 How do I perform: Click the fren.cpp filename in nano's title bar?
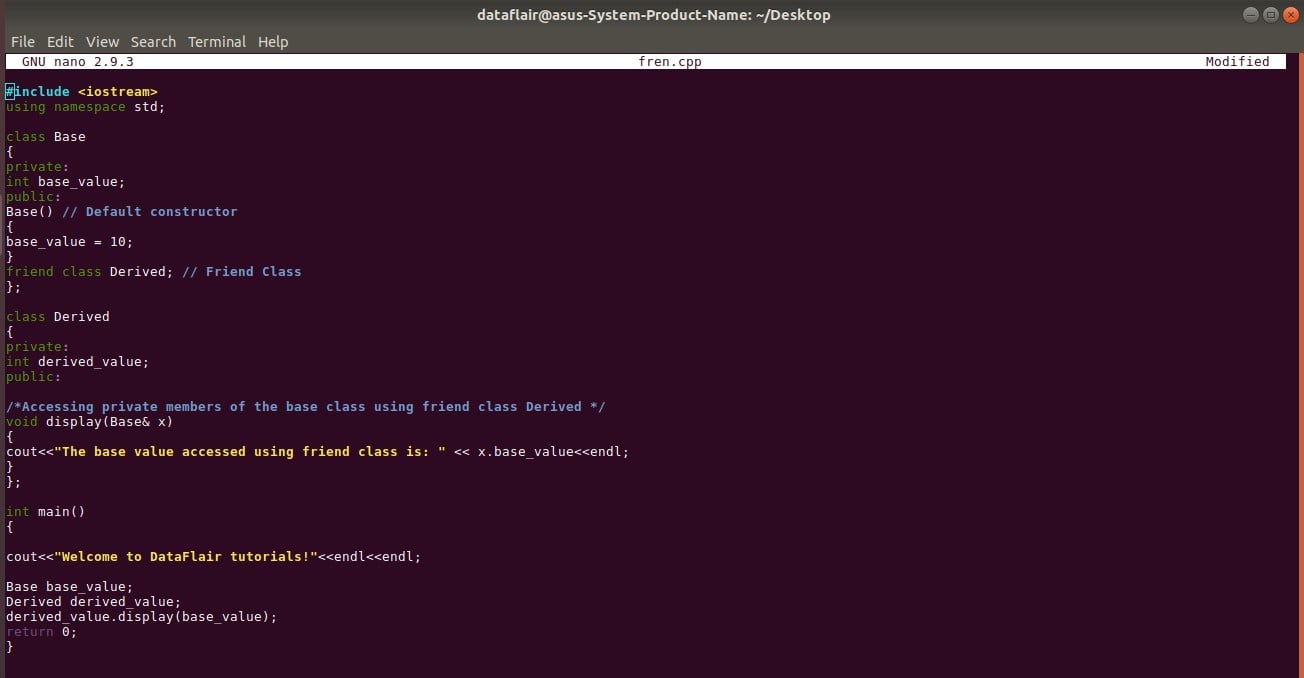tap(670, 61)
